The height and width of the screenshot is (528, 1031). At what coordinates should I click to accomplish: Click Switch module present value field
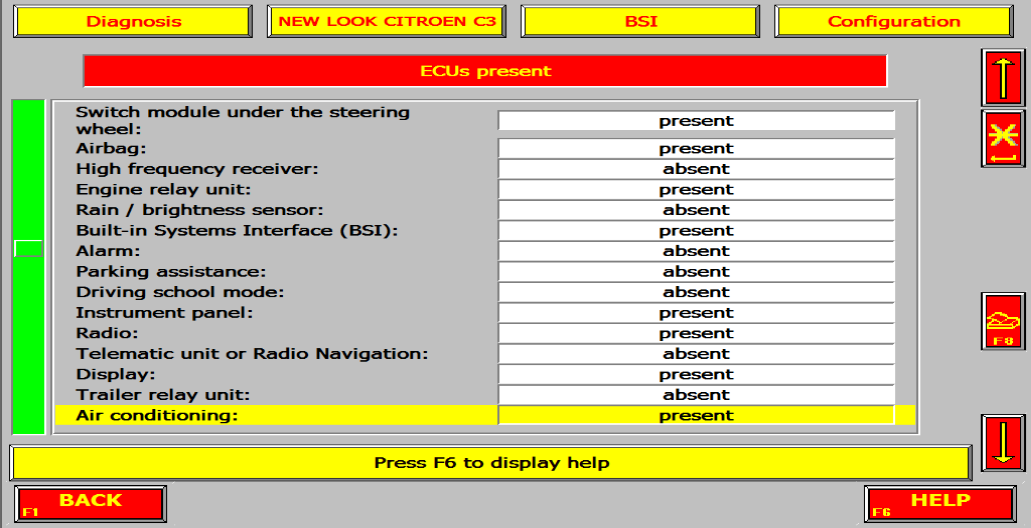point(696,121)
